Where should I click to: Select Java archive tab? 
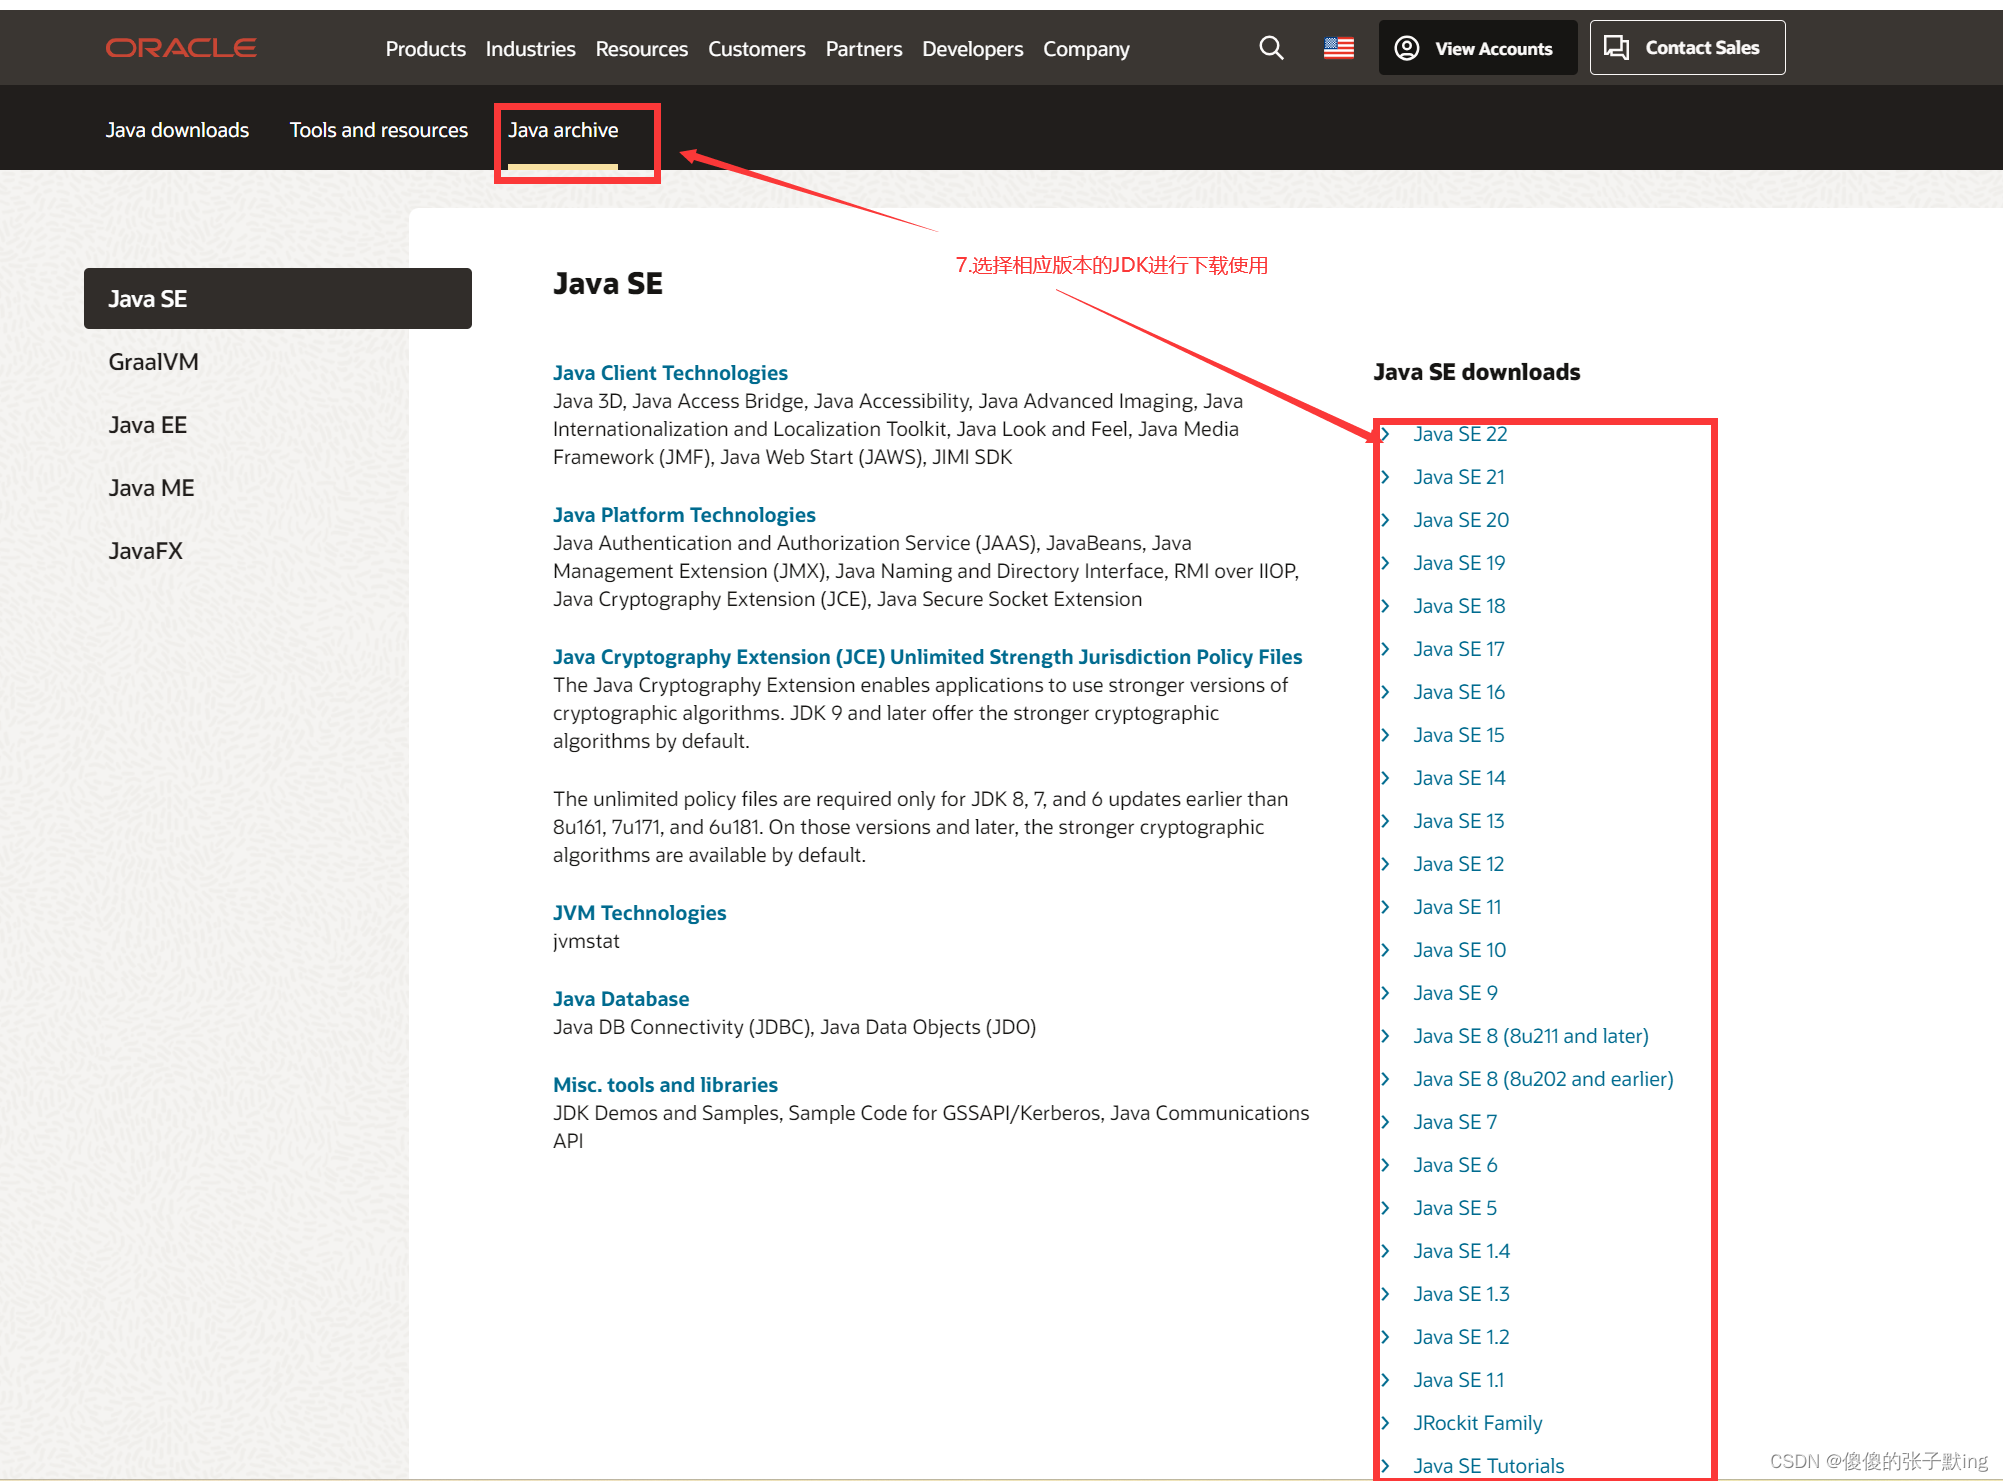tap(563, 129)
